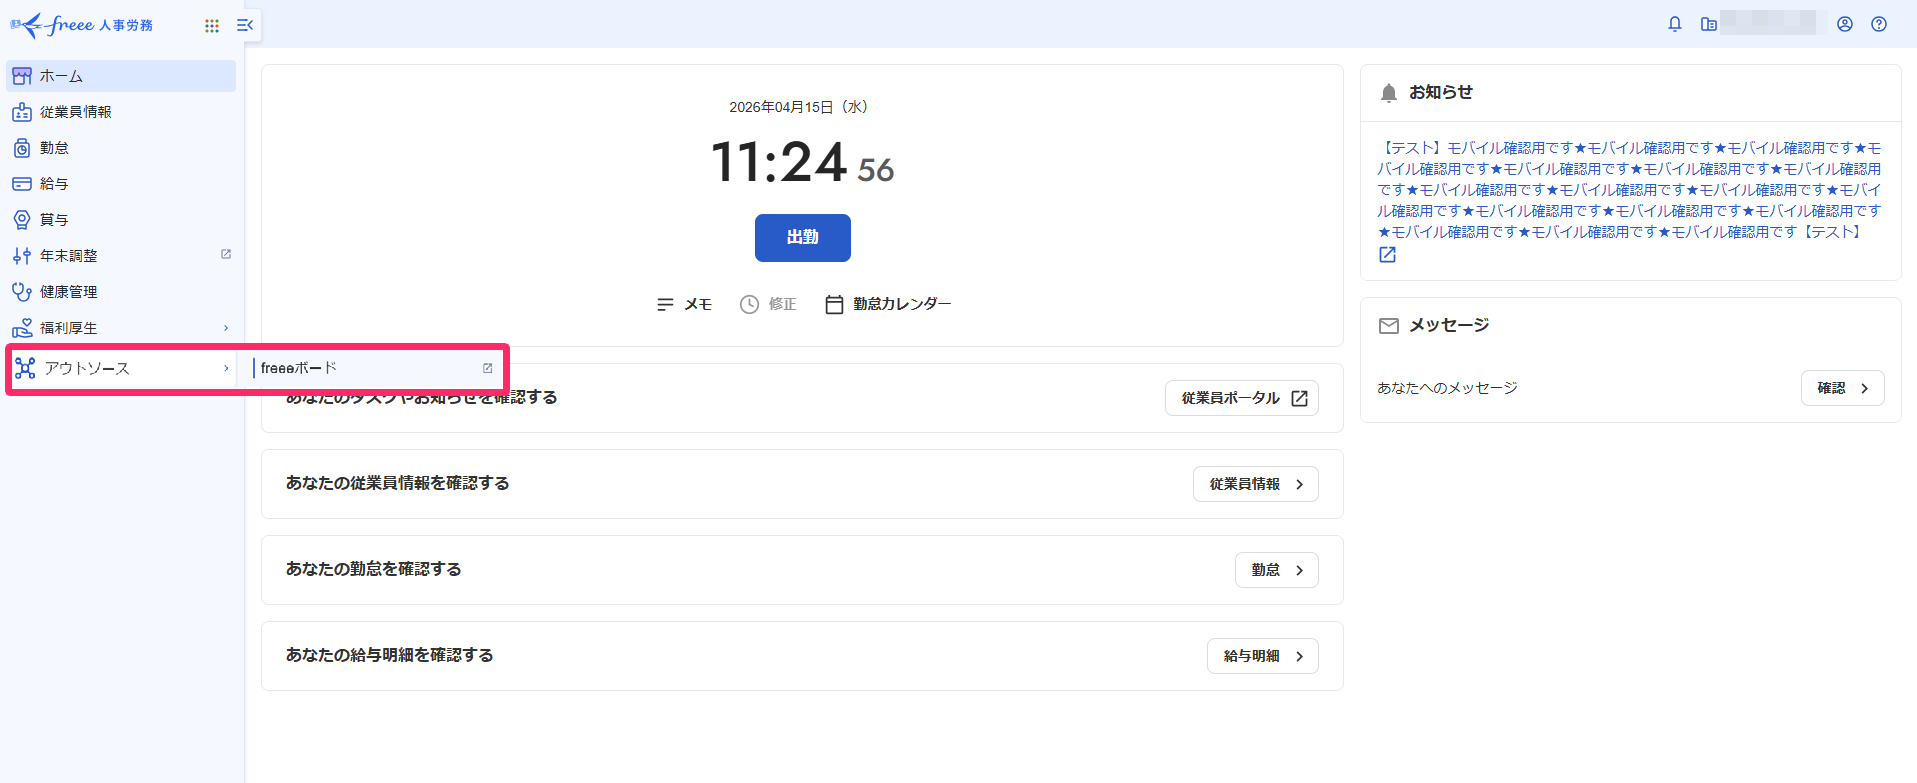Click the 修正 clock correction option

pos(768,304)
